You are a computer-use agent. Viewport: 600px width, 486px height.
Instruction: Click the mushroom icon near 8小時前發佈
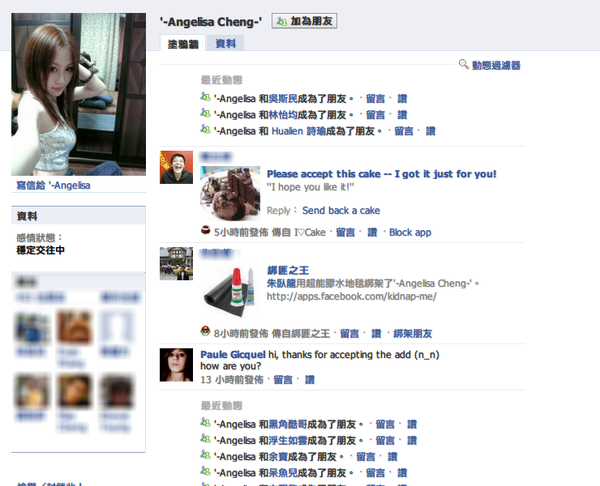205,331
